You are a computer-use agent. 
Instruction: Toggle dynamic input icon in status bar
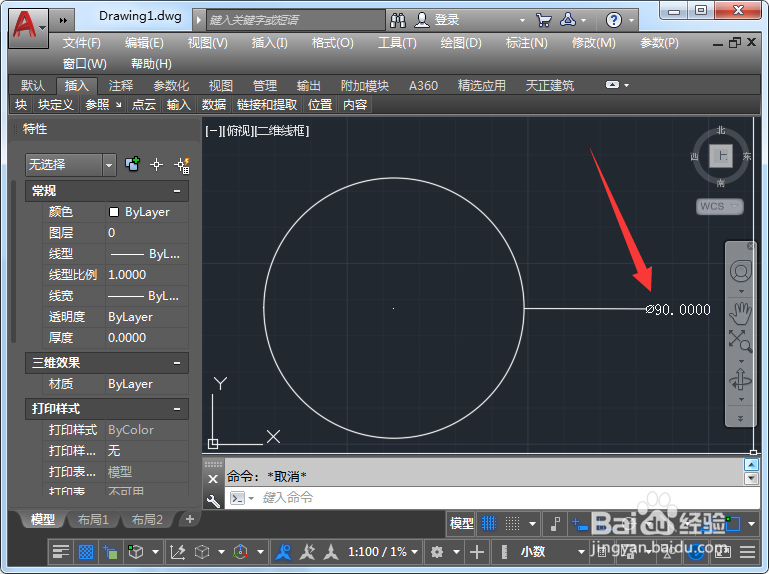(x=580, y=525)
